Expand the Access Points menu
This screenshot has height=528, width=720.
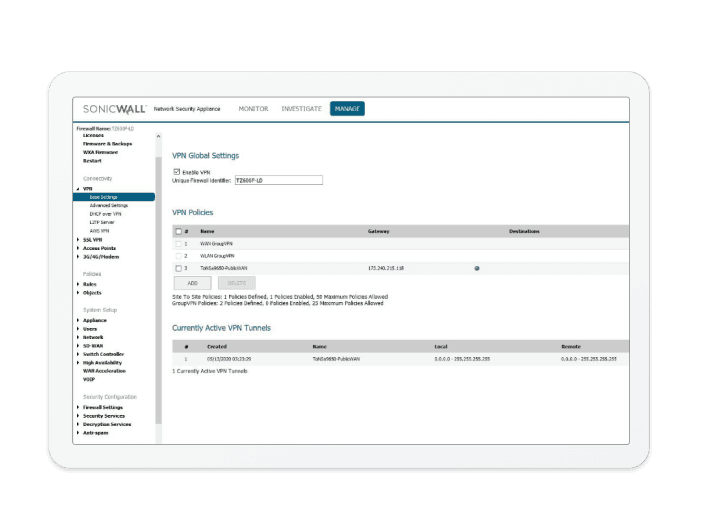click(x=78, y=248)
